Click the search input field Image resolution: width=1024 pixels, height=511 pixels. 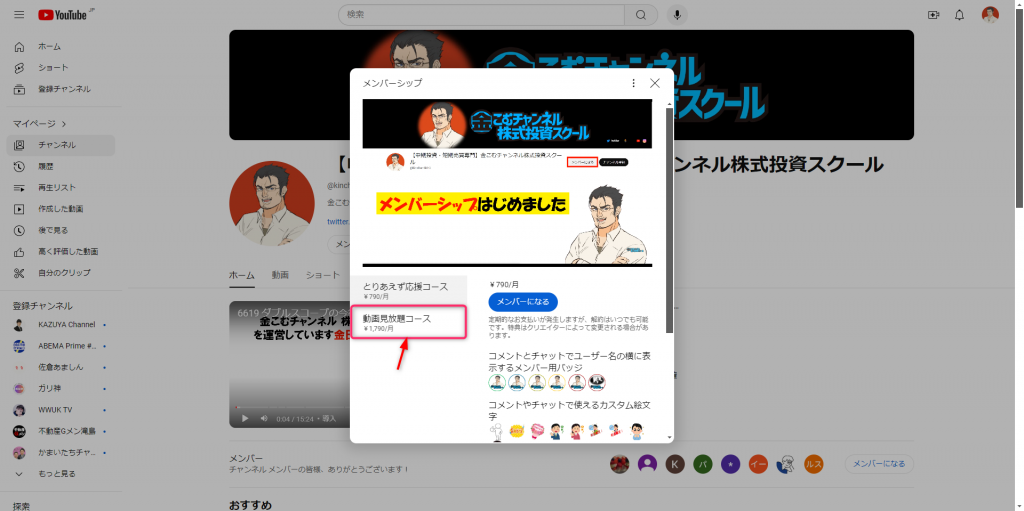click(x=481, y=15)
